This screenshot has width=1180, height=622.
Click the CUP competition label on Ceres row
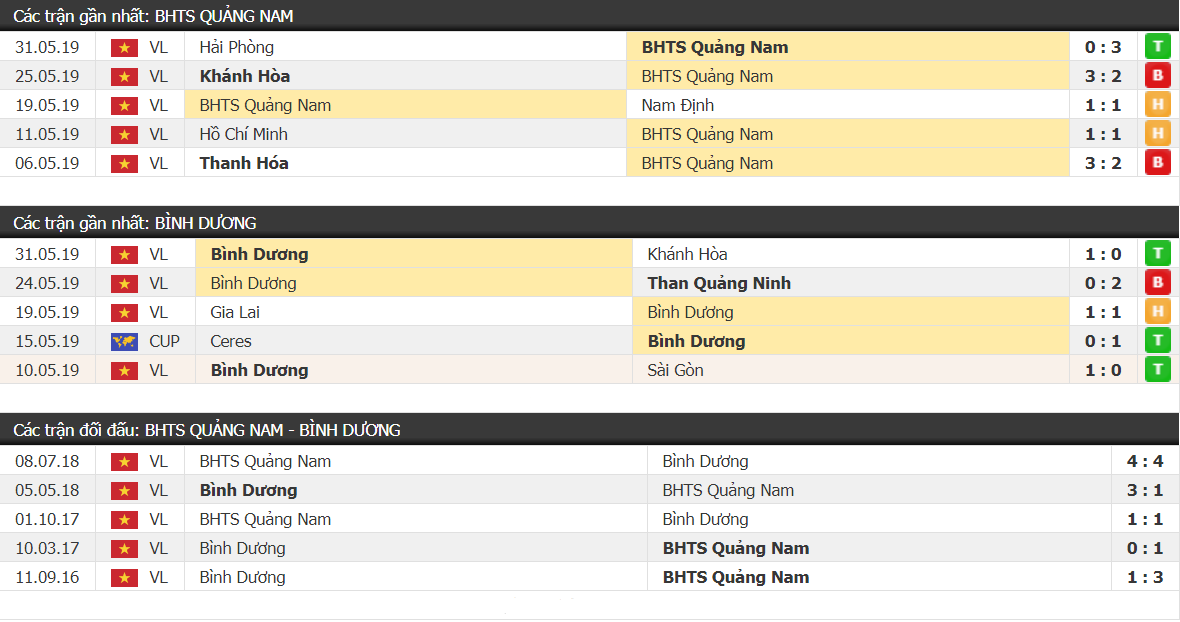point(164,341)
